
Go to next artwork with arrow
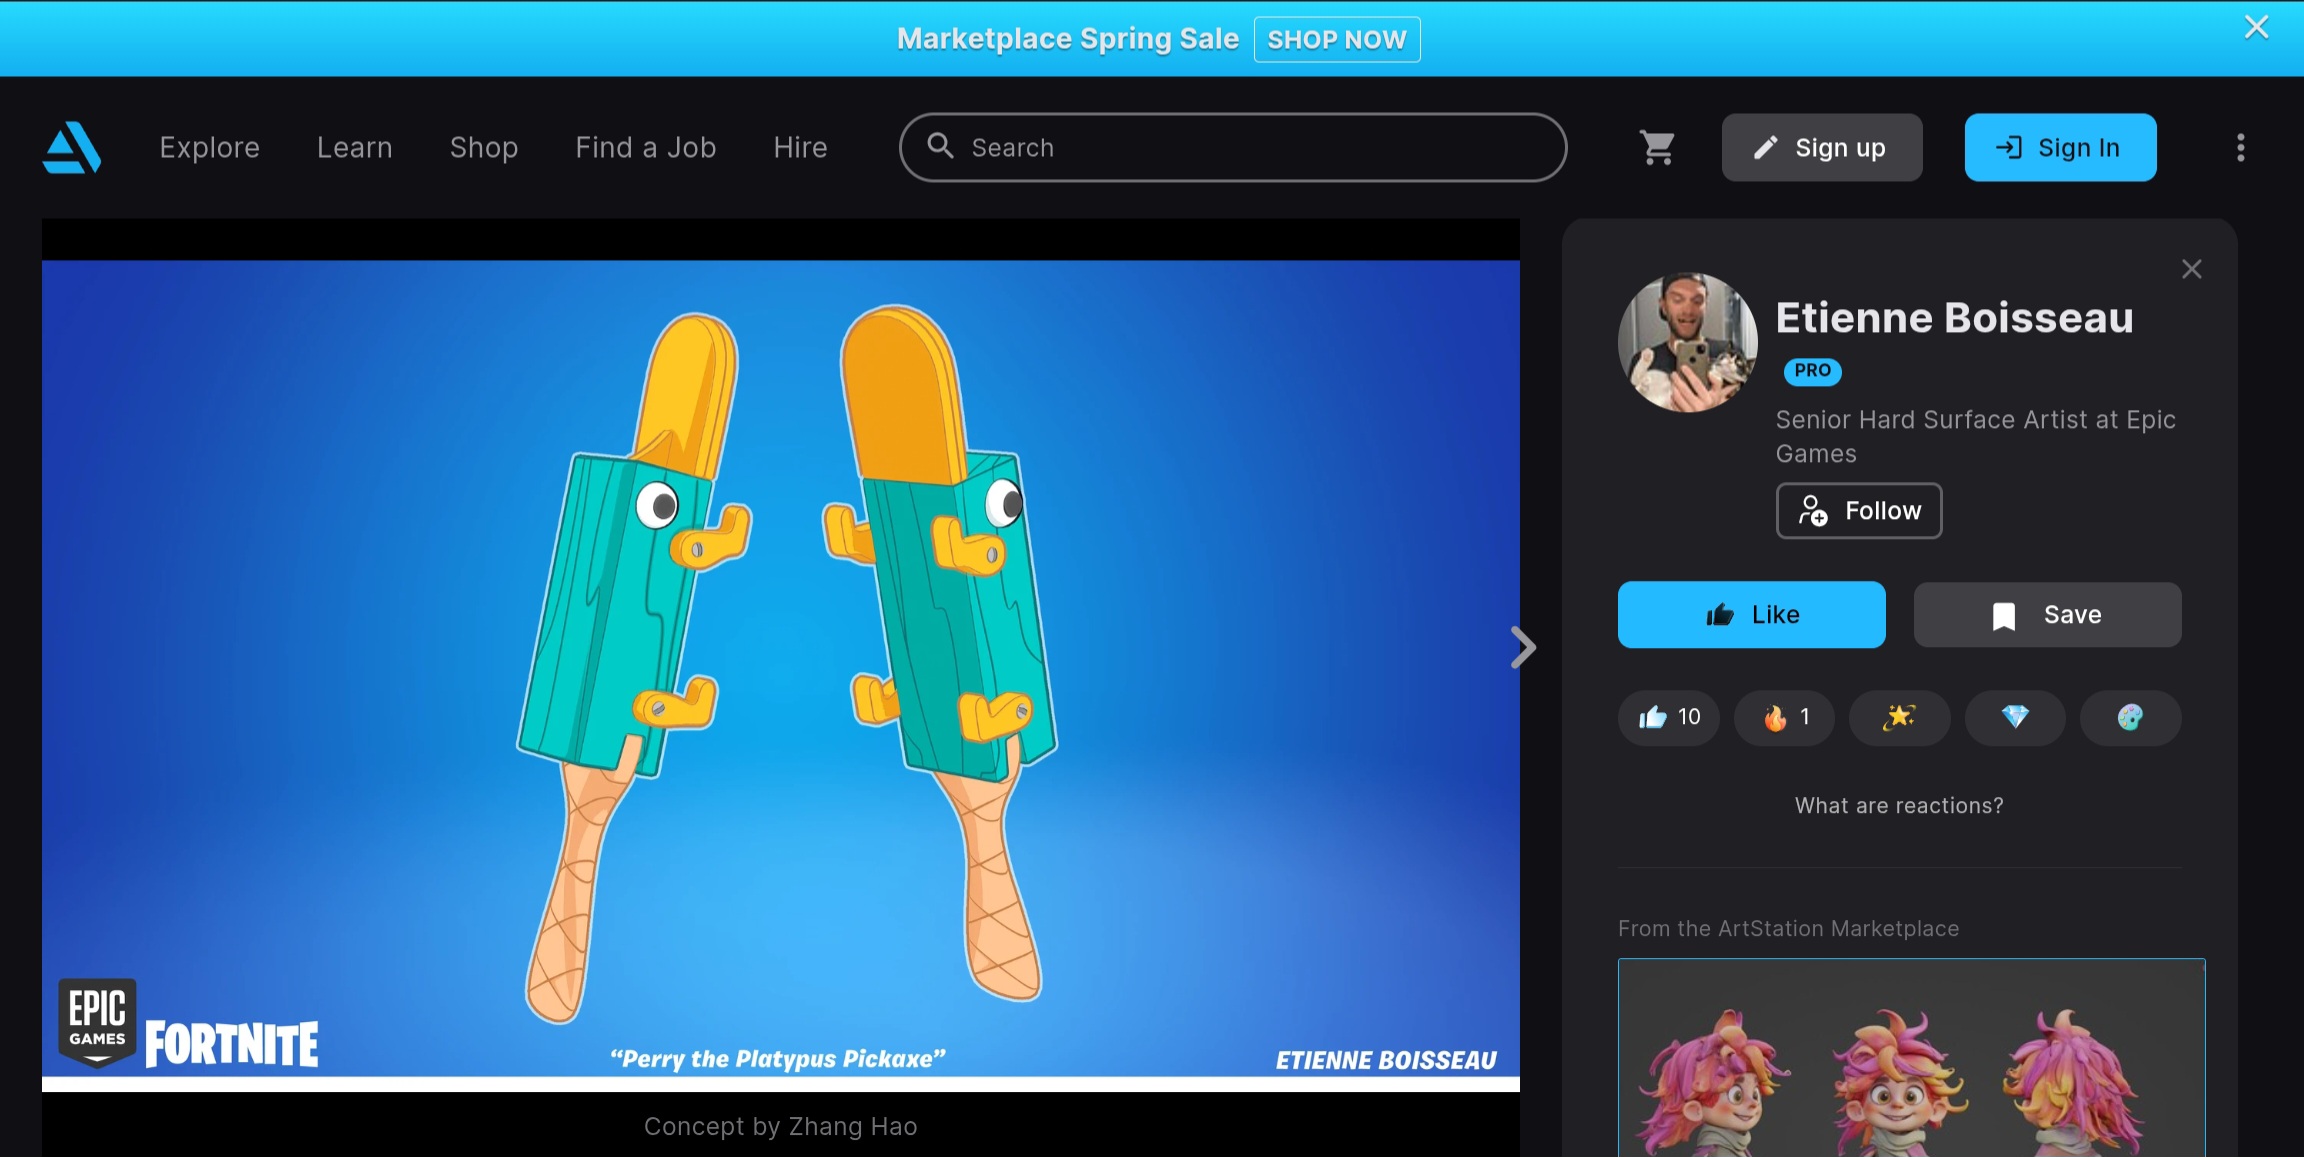(x=1523, y=647)
